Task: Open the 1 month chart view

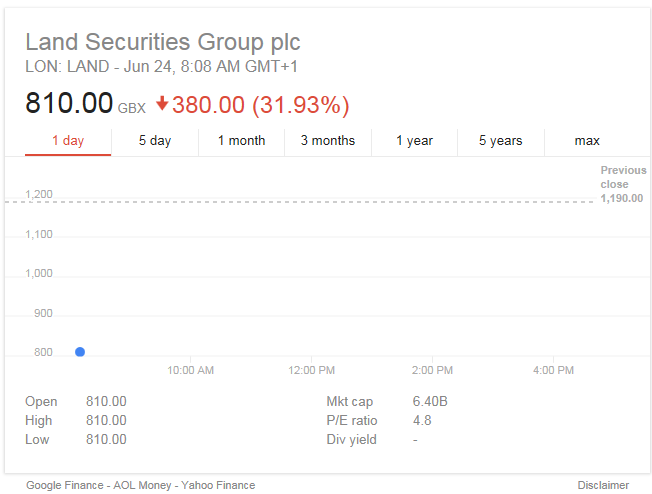Action: pyautogui.click(x=242, y=141)
